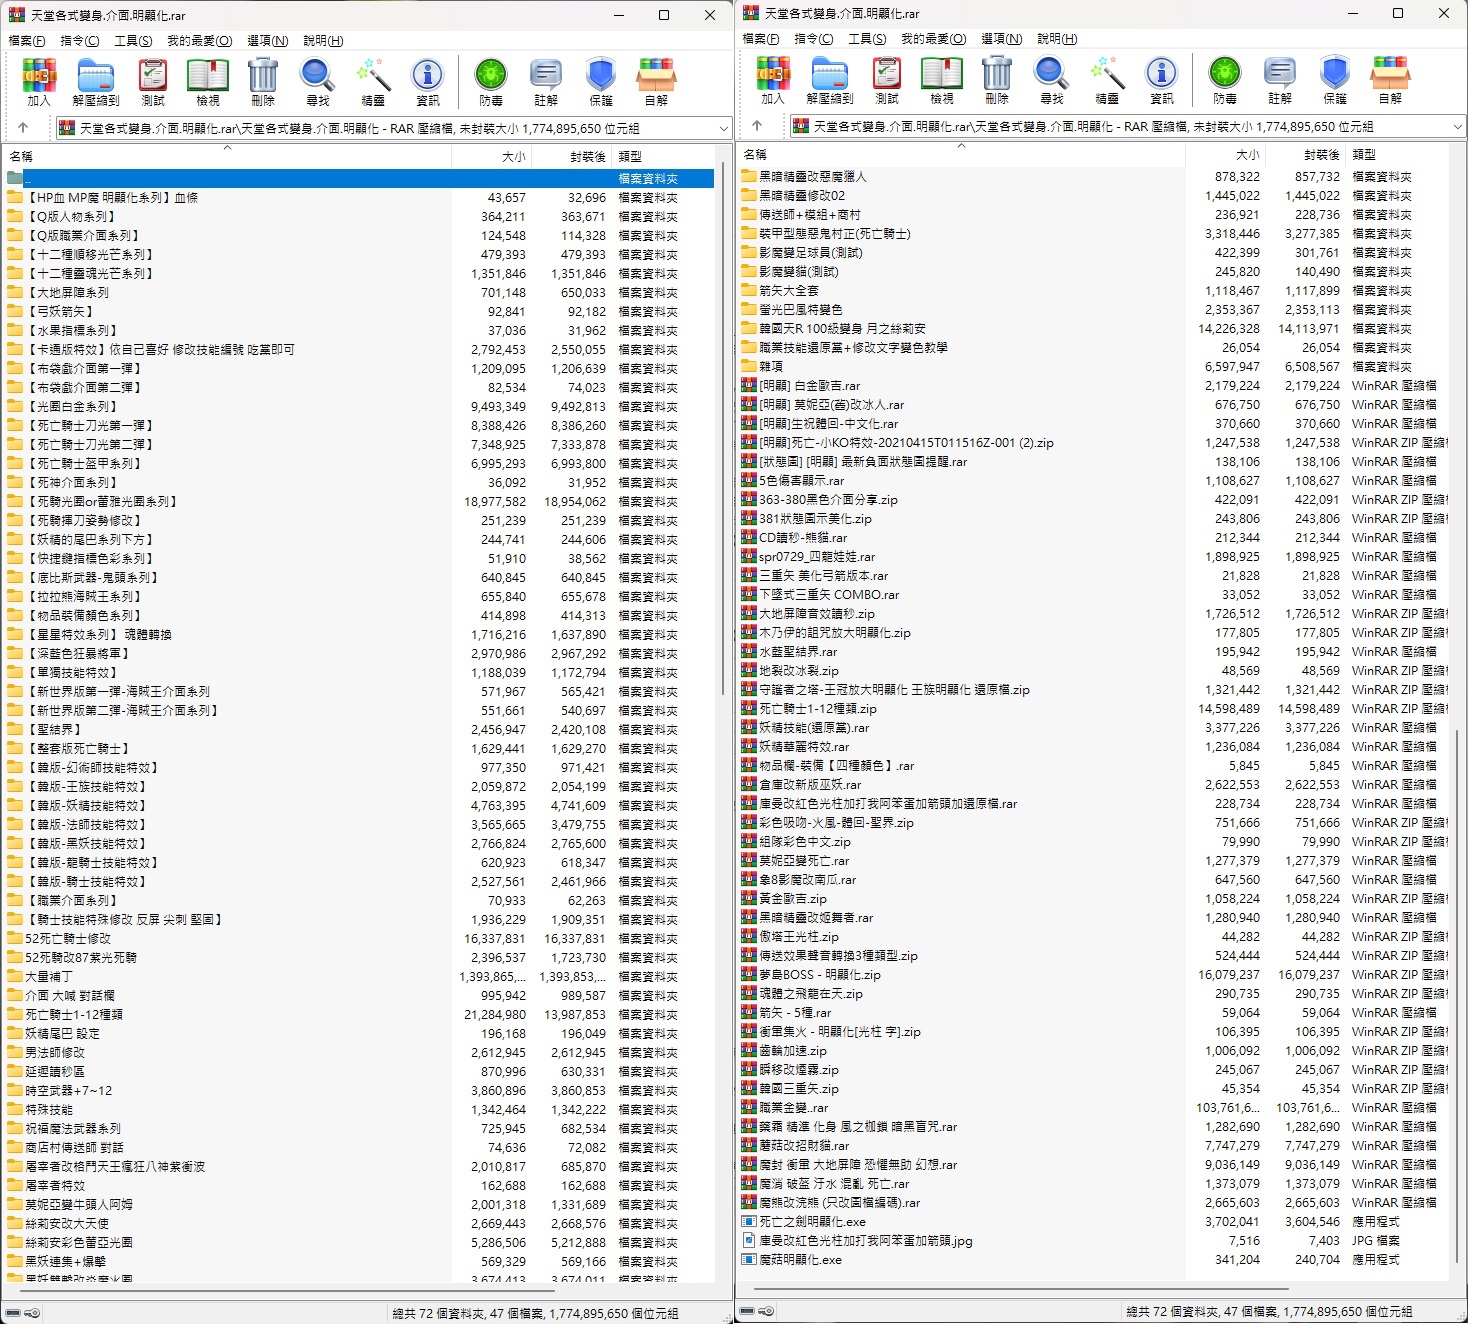Click the 測試 (Test) icon in left window
Viewport: 1468px width, 1326px height.
tap(153, 82)
